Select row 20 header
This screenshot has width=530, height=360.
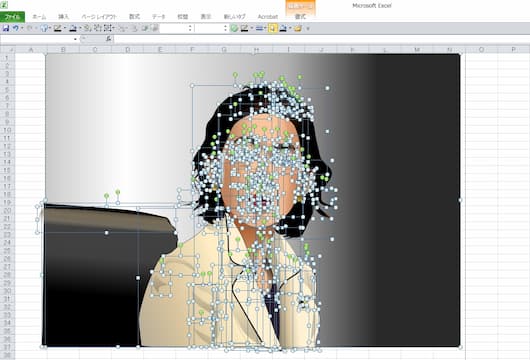(7, 210)
